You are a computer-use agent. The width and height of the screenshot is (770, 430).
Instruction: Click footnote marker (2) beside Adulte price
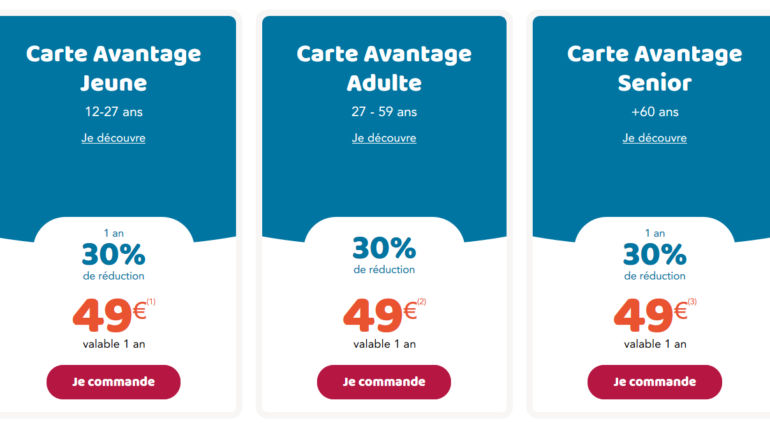click(x=421, y=302)
